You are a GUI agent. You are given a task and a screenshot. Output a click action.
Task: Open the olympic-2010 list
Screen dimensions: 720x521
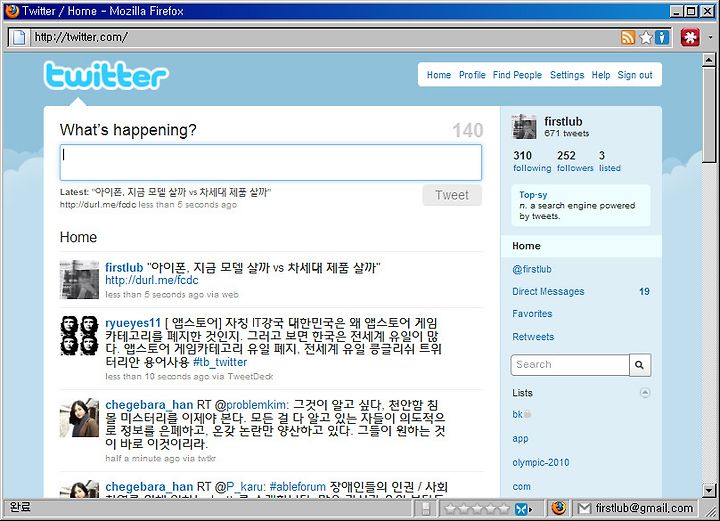click(540, 462)
